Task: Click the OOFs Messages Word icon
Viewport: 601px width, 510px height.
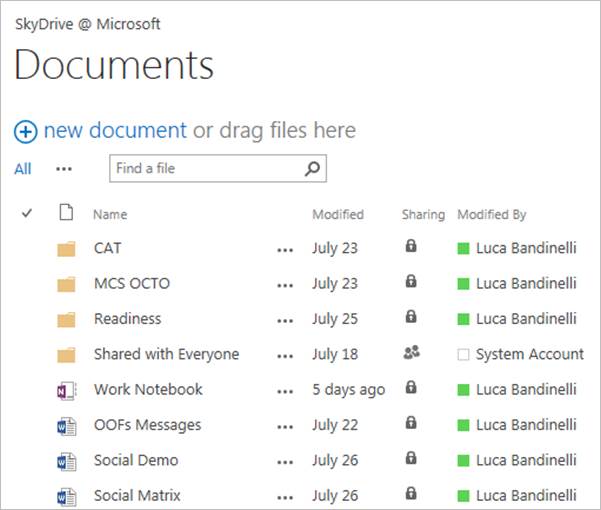Action: (67, 426)
